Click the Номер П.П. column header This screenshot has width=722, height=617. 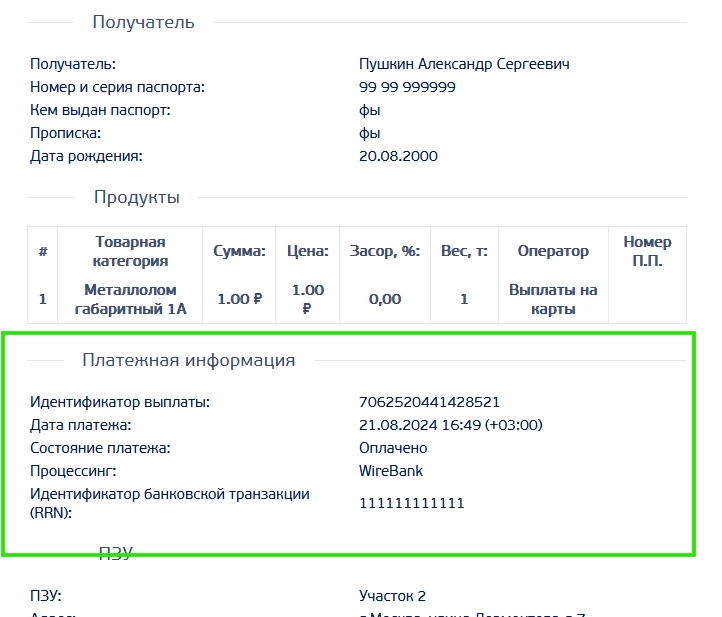tap(647, 251)
